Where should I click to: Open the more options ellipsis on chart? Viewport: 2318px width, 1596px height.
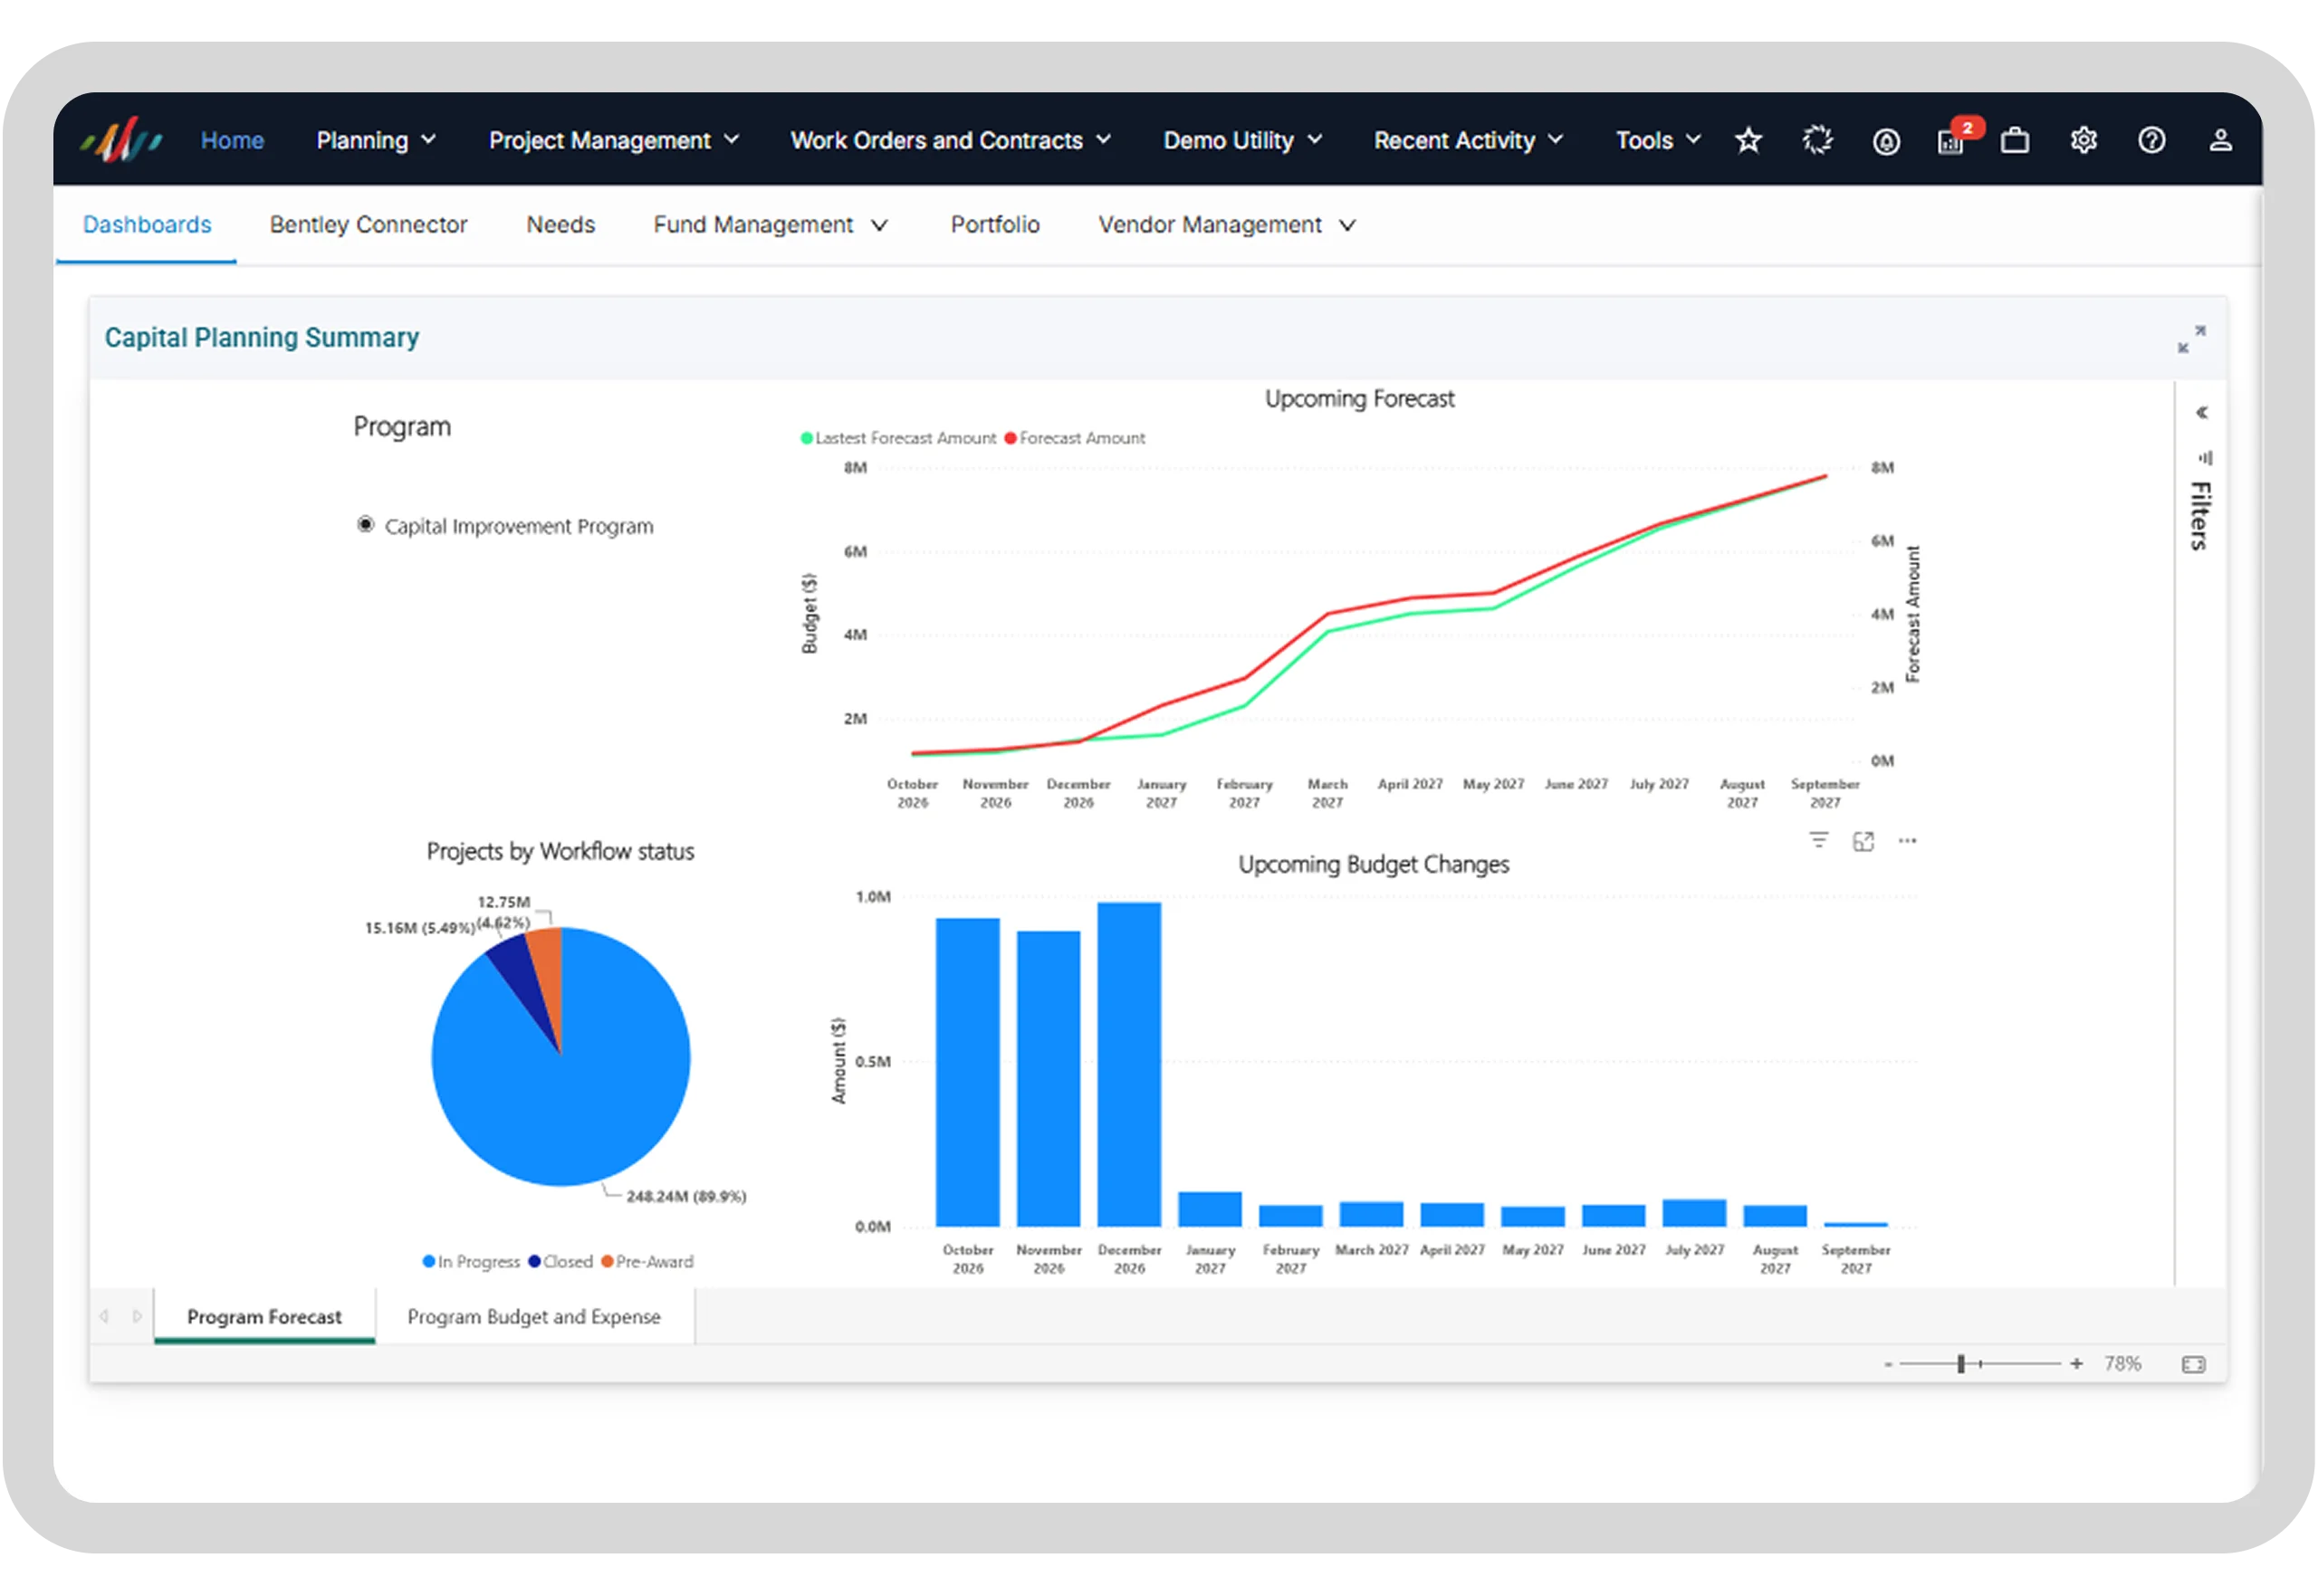tap(1907, 841)
